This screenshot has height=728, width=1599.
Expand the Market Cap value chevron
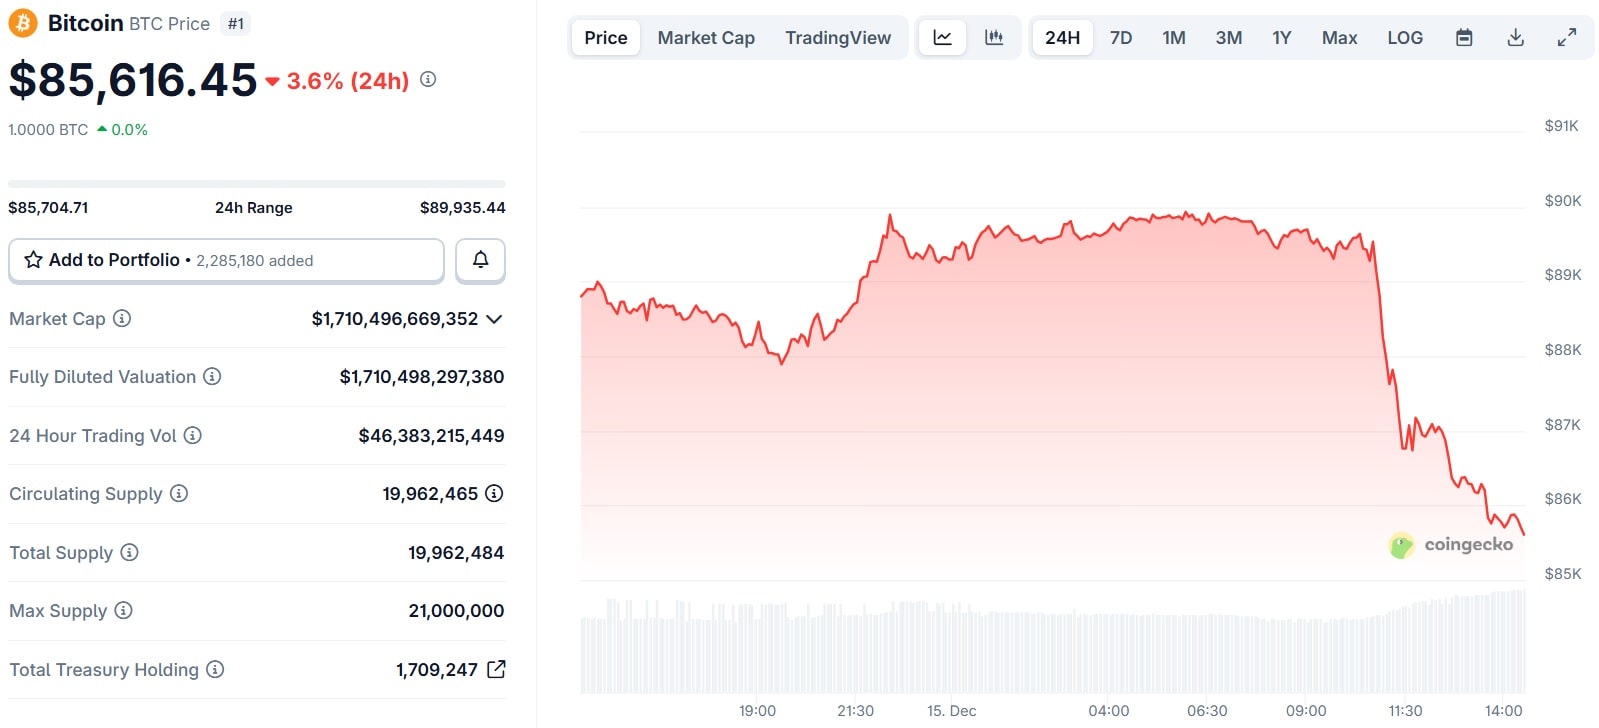(494, 319)
